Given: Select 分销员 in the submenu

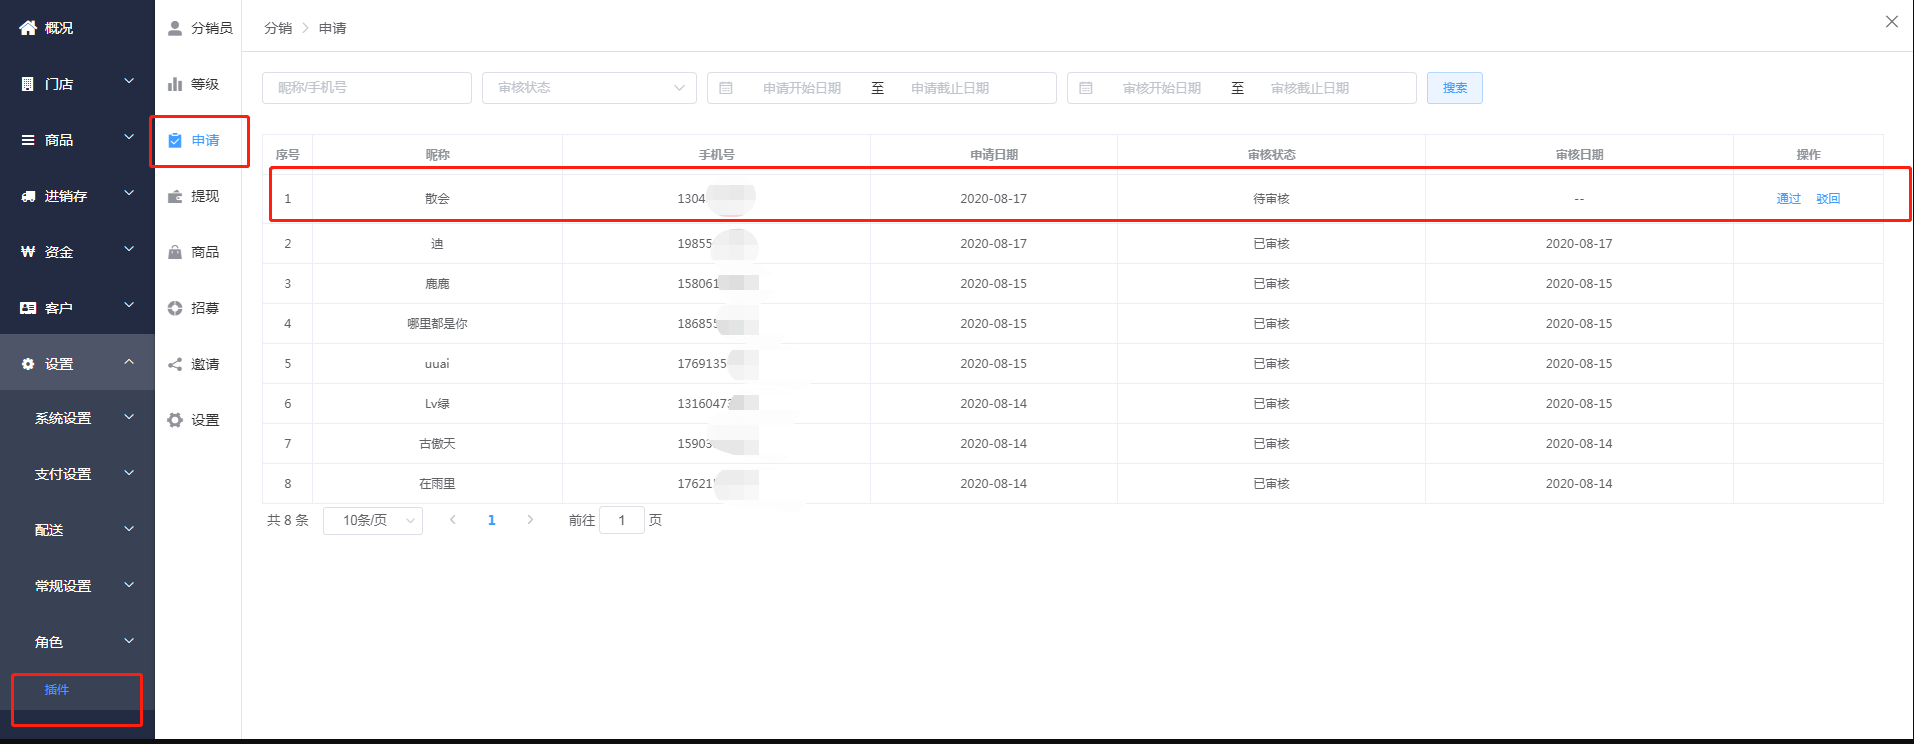Looking at the screenshot, I should point(212,28).
